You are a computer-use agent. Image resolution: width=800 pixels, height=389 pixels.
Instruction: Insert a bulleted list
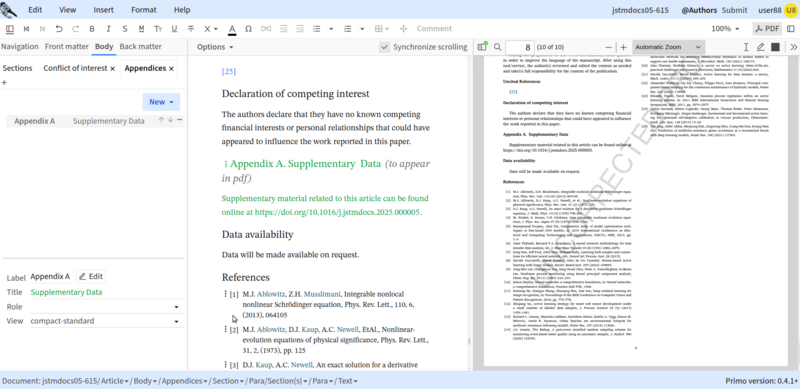[x=316, y=29]
